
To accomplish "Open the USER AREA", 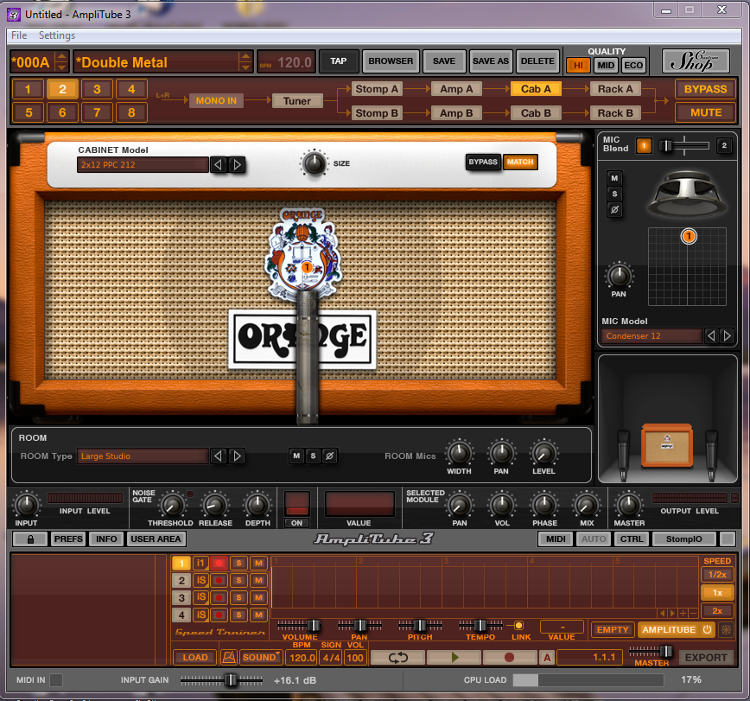I will [156, 539].
